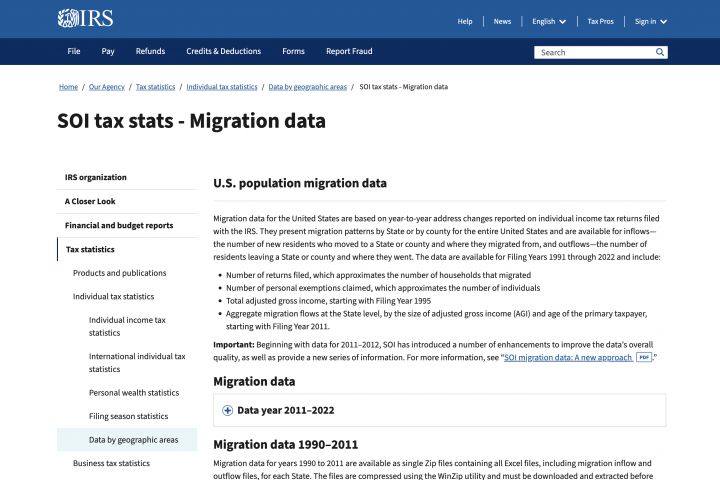Open Credits & Deductions menu

click(224, 51)
